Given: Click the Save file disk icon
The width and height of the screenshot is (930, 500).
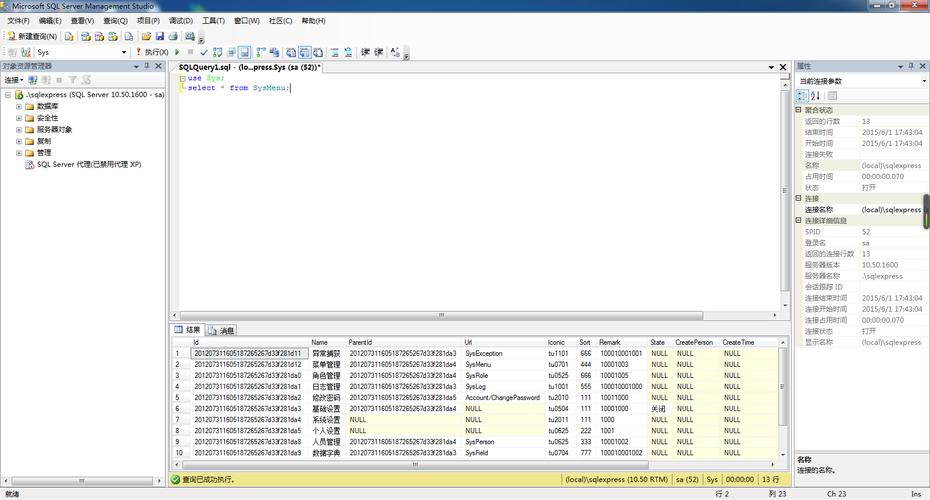Looking at the screenshot, I should pyautogui.click(x=160, y=36).
